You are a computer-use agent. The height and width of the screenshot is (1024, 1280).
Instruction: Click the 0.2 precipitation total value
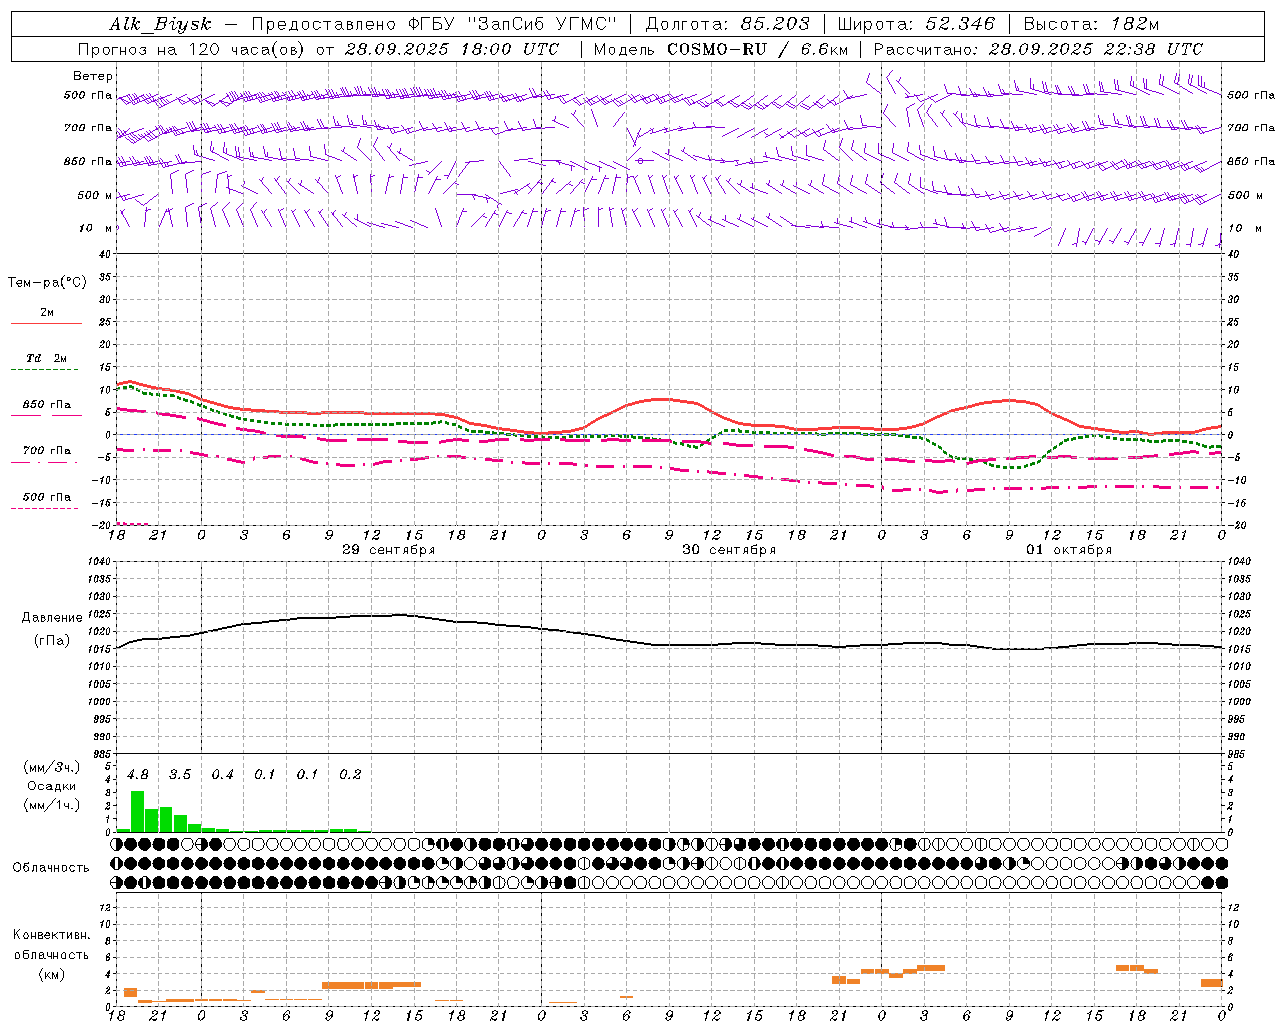pos(350,775)
